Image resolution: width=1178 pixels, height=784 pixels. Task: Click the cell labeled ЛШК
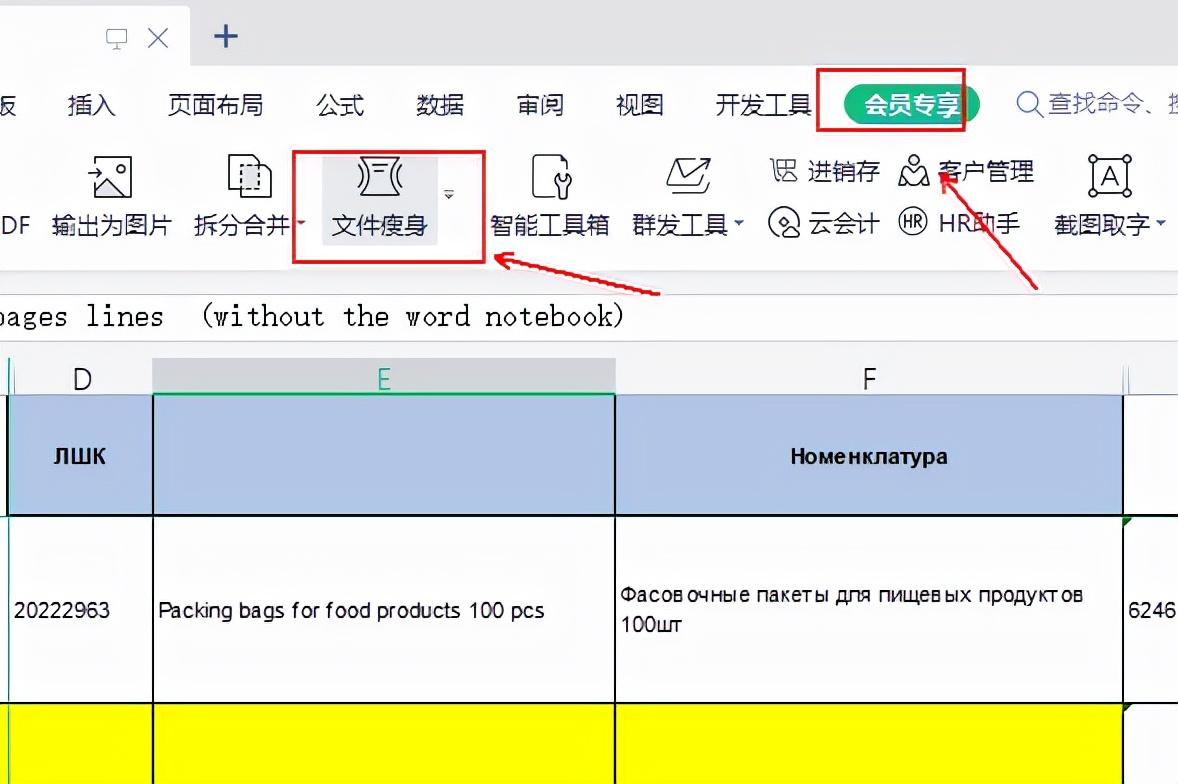[x=80, y=456]
